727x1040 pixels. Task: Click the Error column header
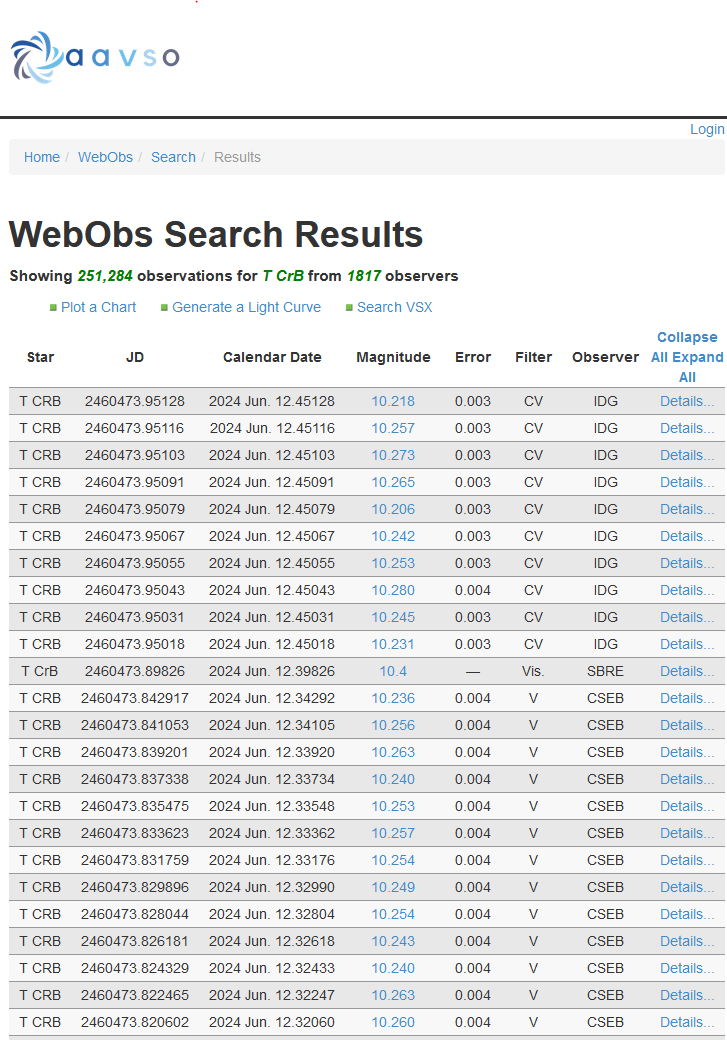click(x=473, y=358)
